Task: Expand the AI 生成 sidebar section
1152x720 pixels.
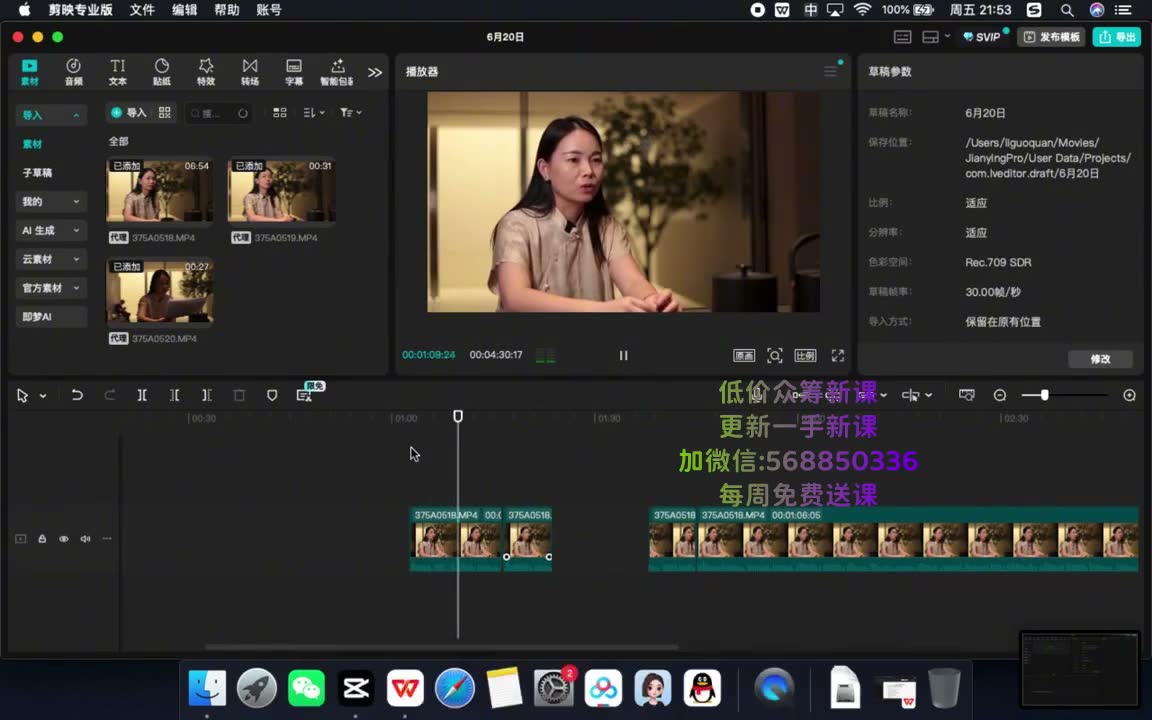Action: click(51, 230)
